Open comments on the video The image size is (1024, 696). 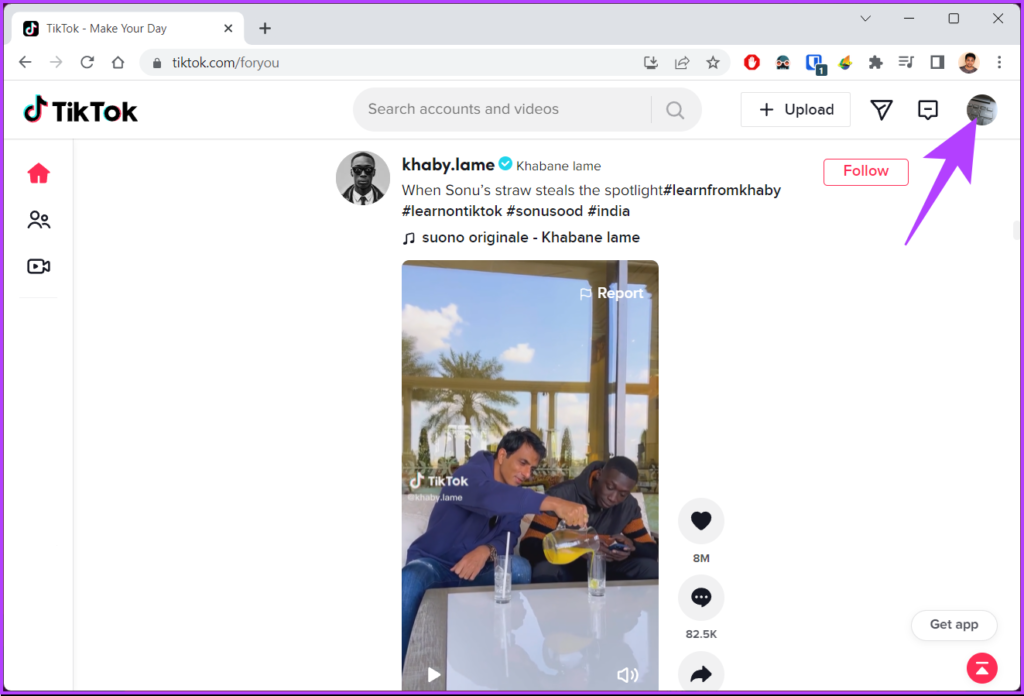(701, 597)
